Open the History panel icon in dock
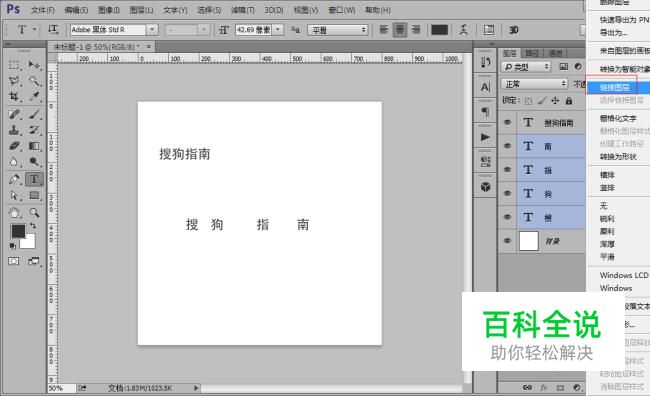 pos(485,62)
